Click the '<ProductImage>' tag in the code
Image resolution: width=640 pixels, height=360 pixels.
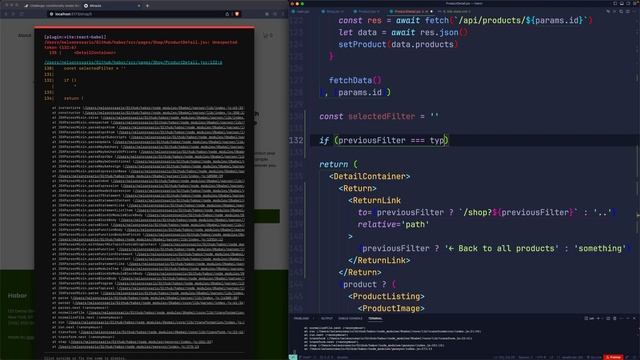[391, 308]
